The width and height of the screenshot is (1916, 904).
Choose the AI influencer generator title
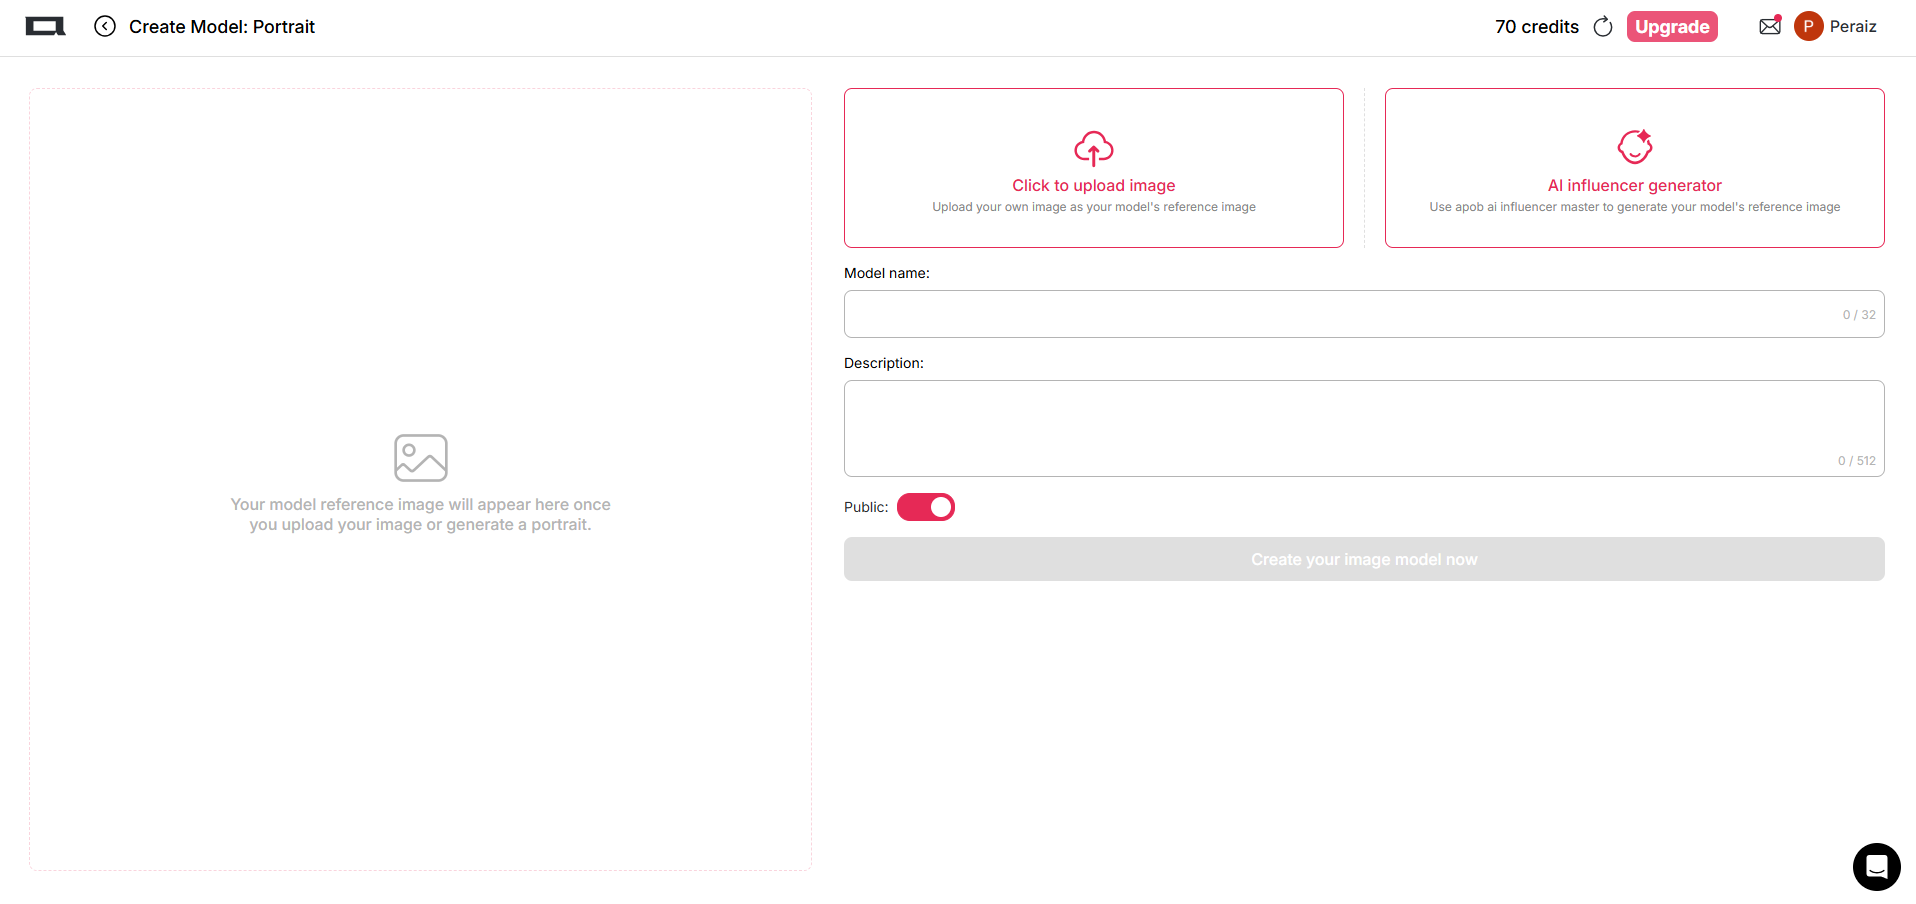click(x=1634, y=186)
